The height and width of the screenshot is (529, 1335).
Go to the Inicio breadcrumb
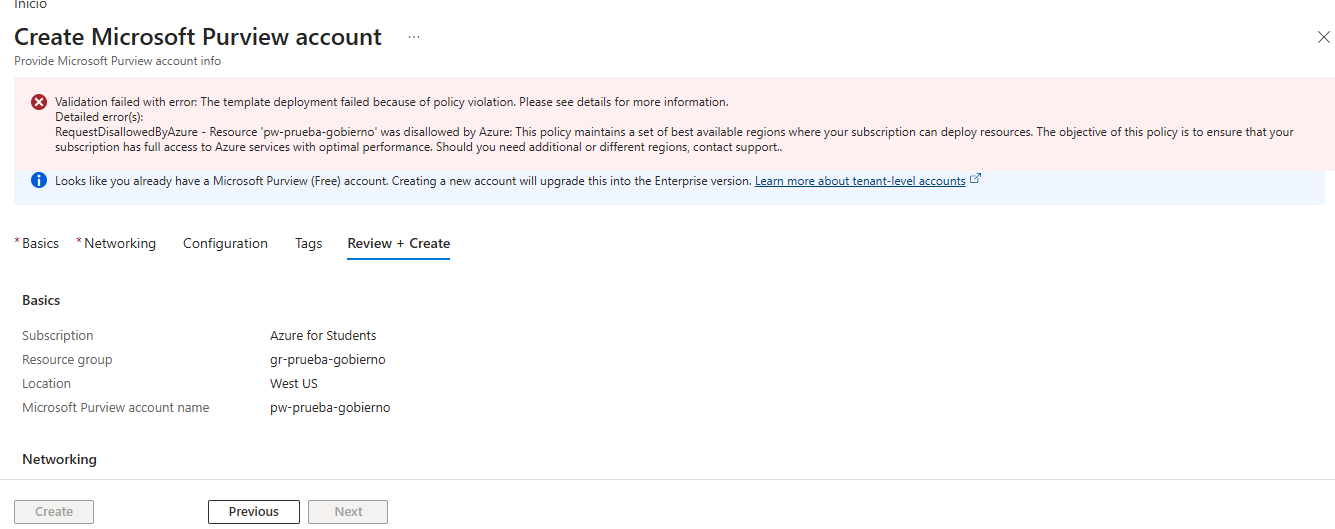pos(30,4)
